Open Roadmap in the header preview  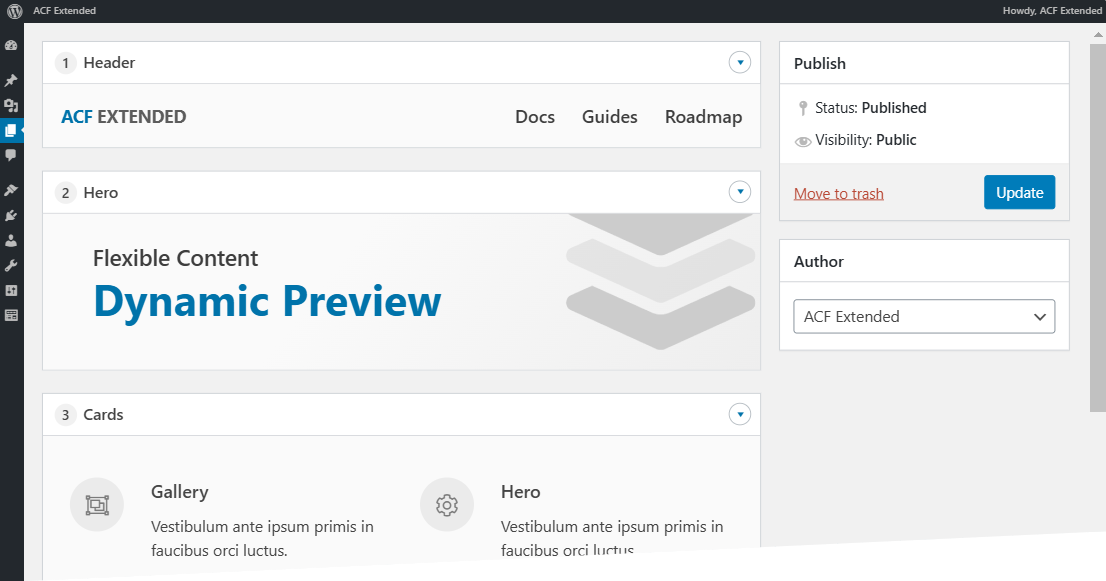(x=703, y=117)
